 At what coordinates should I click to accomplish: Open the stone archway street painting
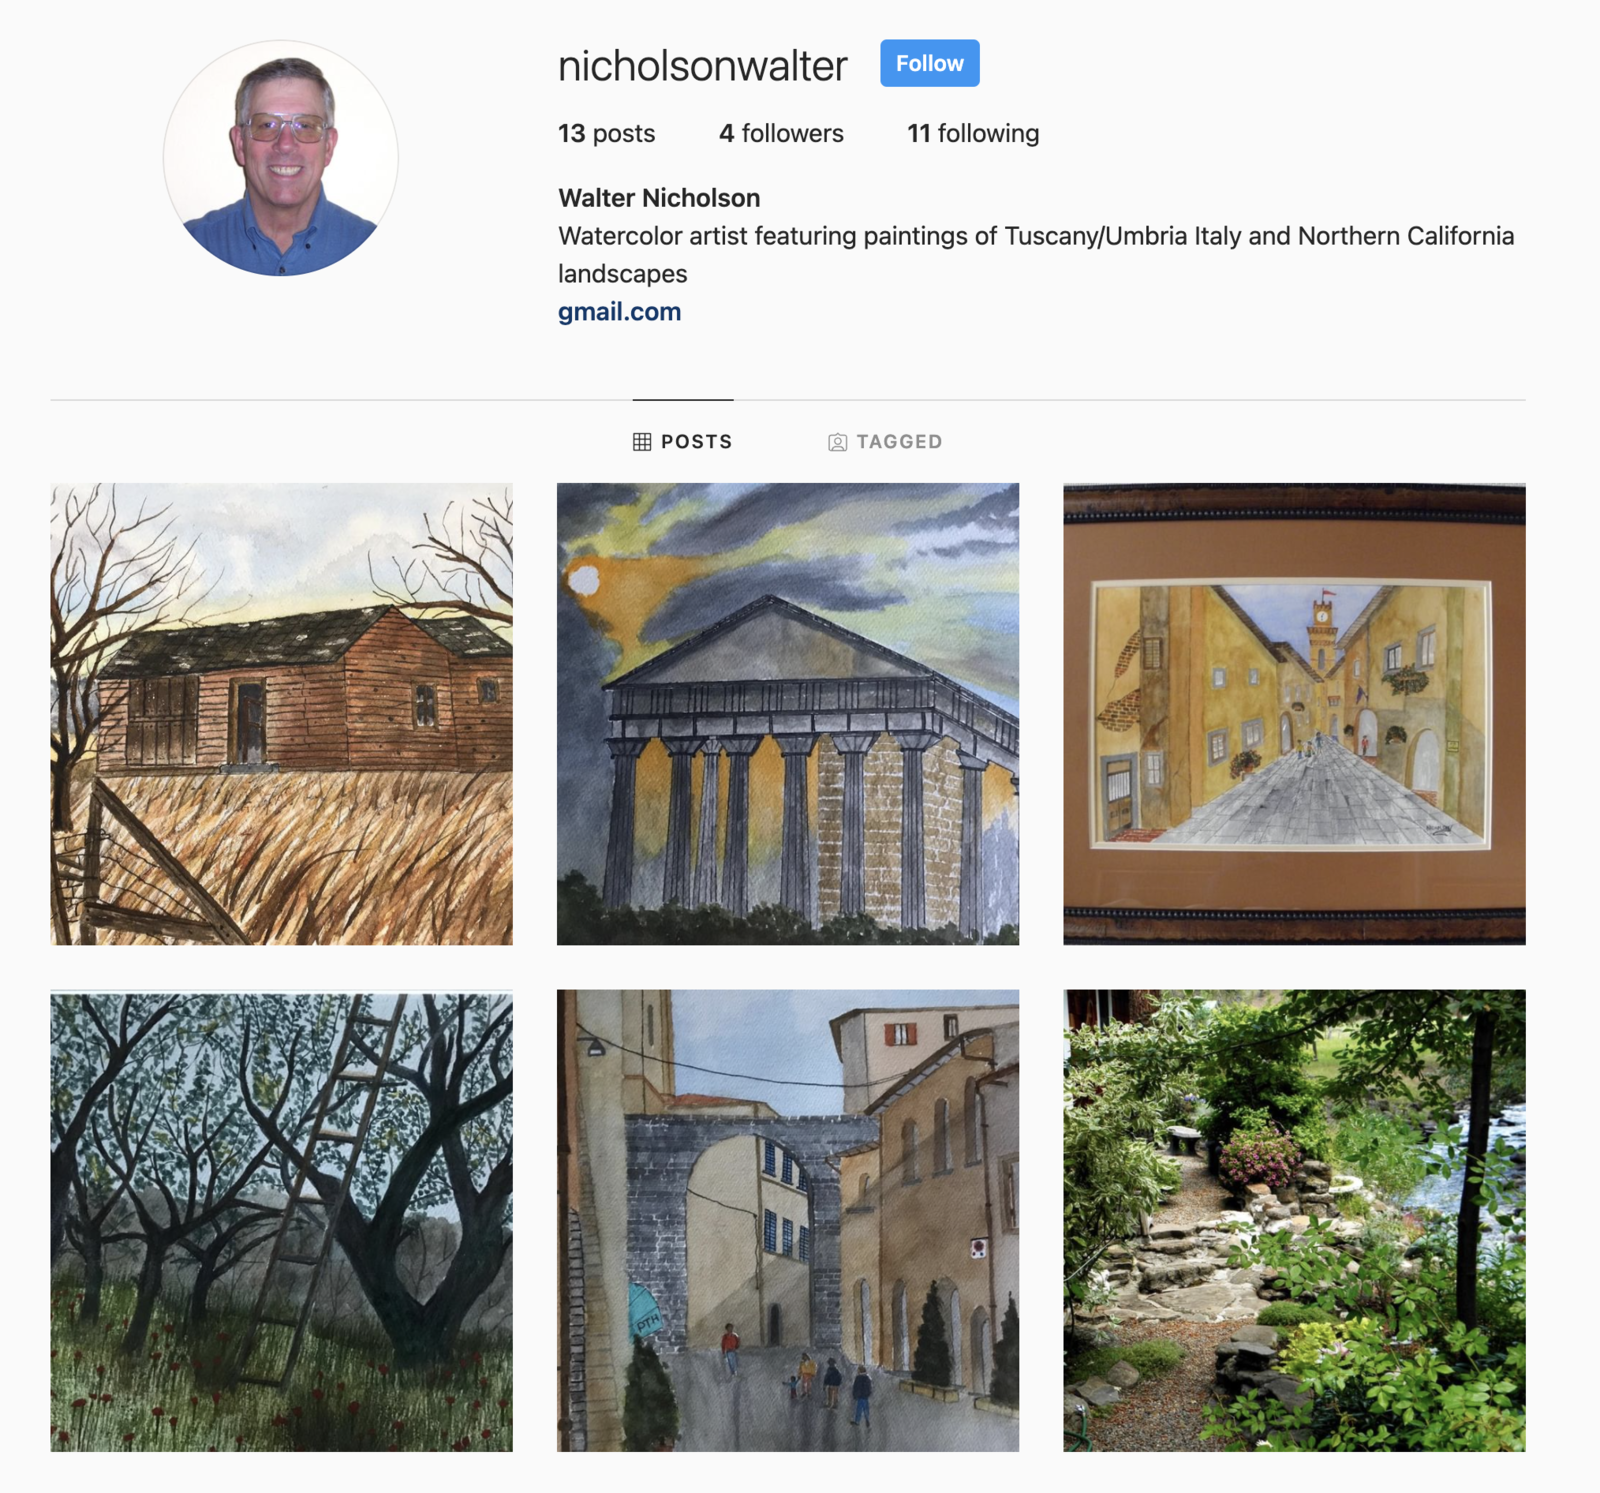tap(788, 1221)
